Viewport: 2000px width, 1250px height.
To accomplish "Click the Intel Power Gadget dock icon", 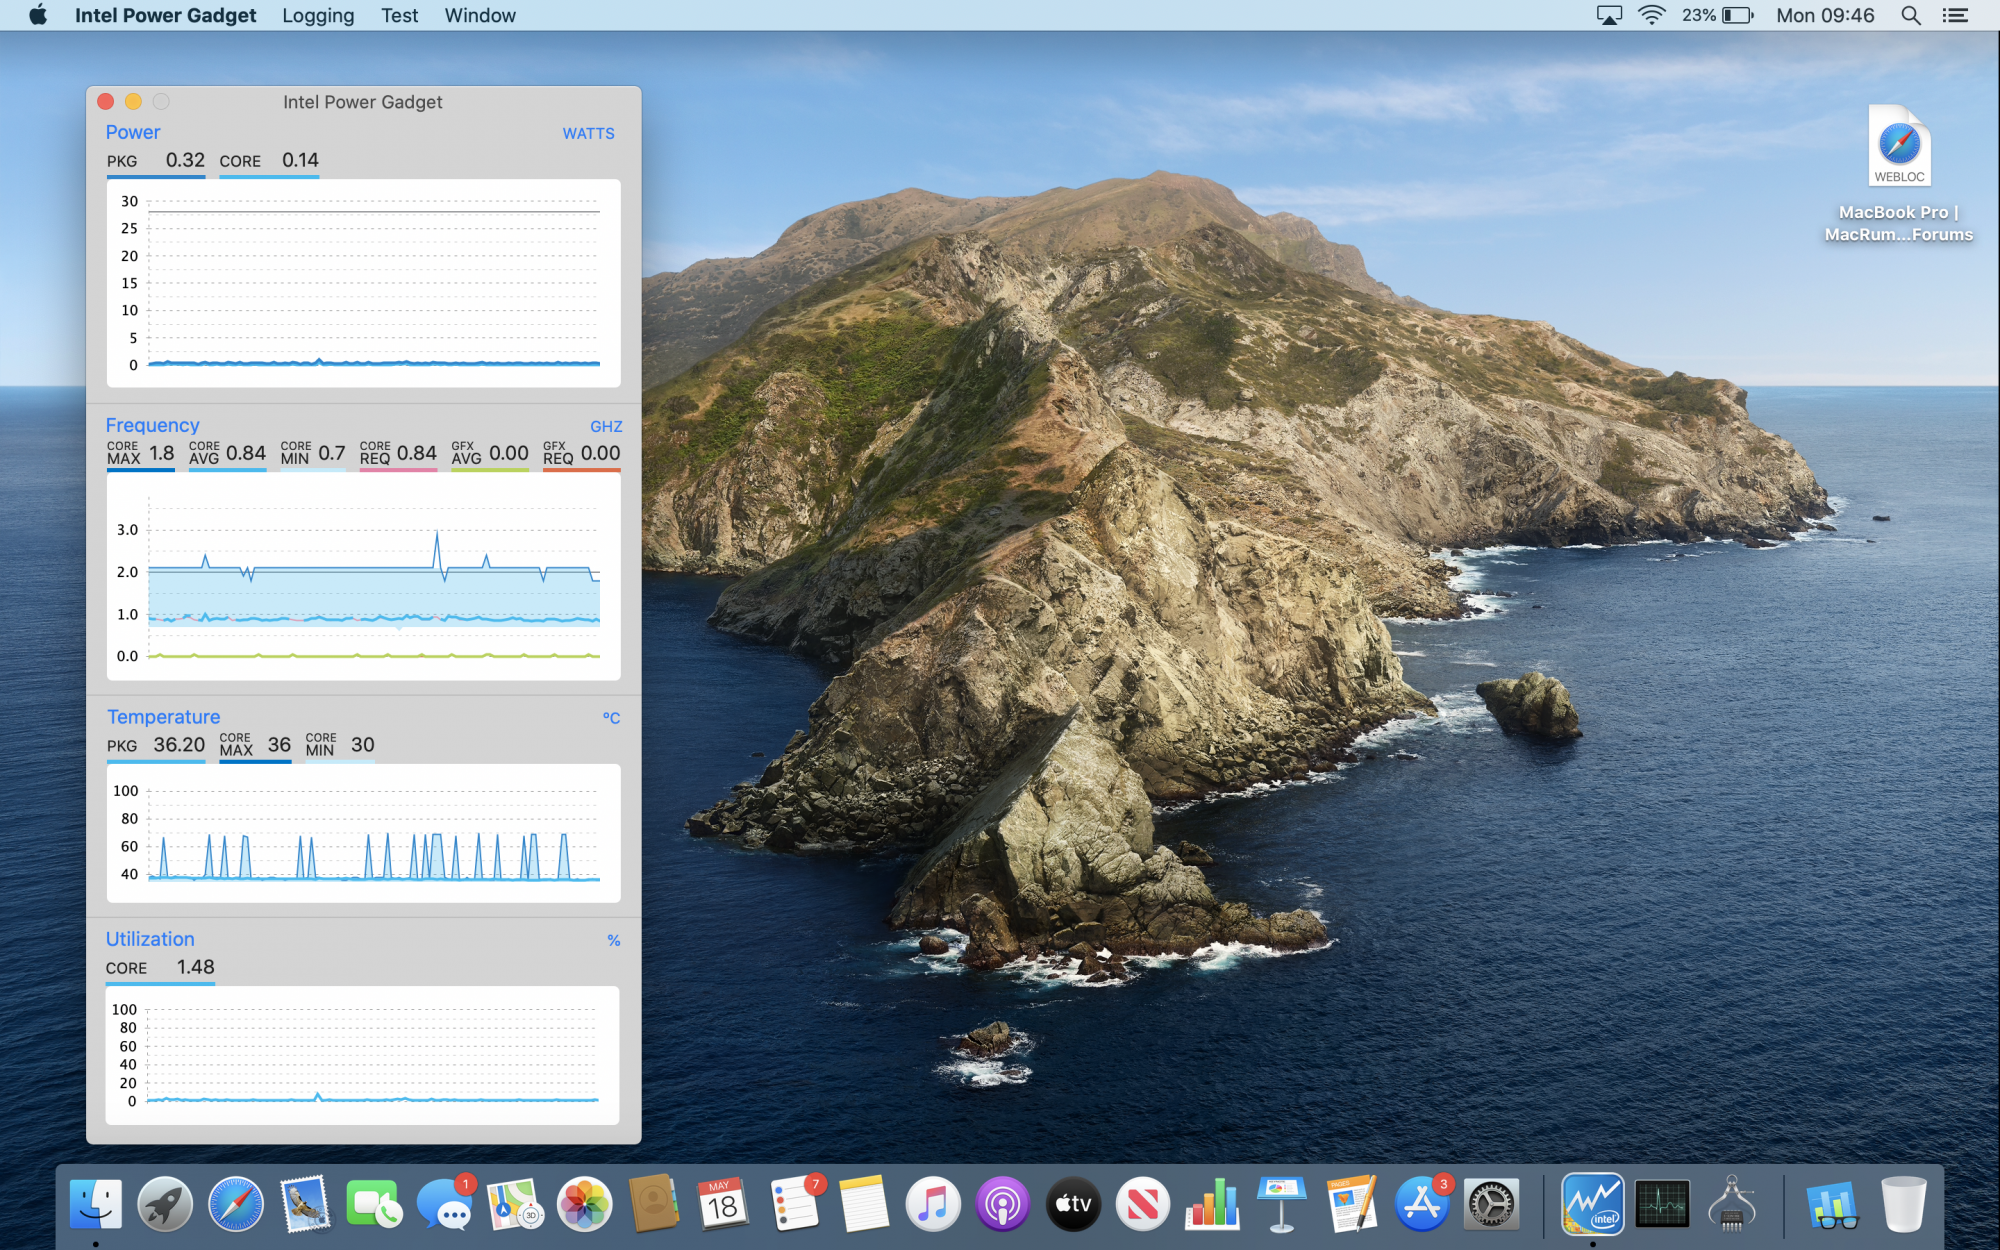I will coord(1592,1203).
